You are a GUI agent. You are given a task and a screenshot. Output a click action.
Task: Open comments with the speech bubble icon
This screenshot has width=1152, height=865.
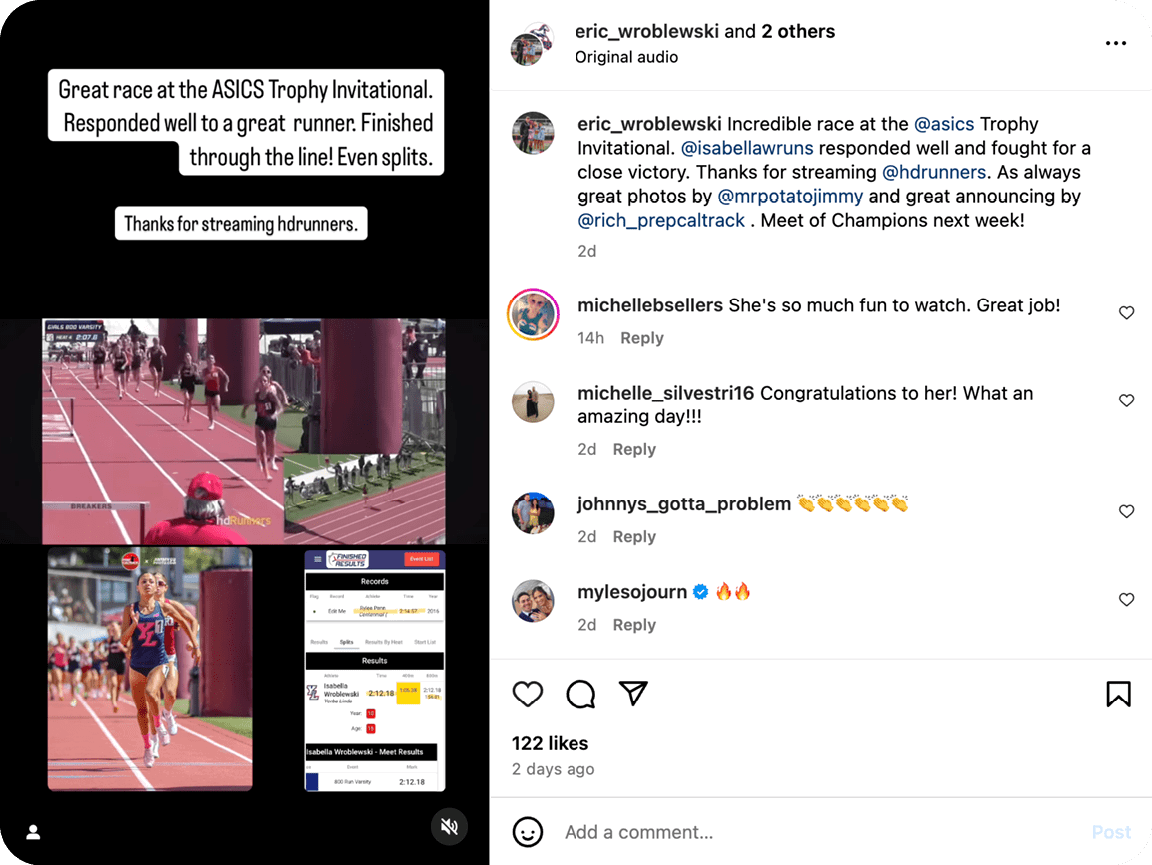(580, 694)
